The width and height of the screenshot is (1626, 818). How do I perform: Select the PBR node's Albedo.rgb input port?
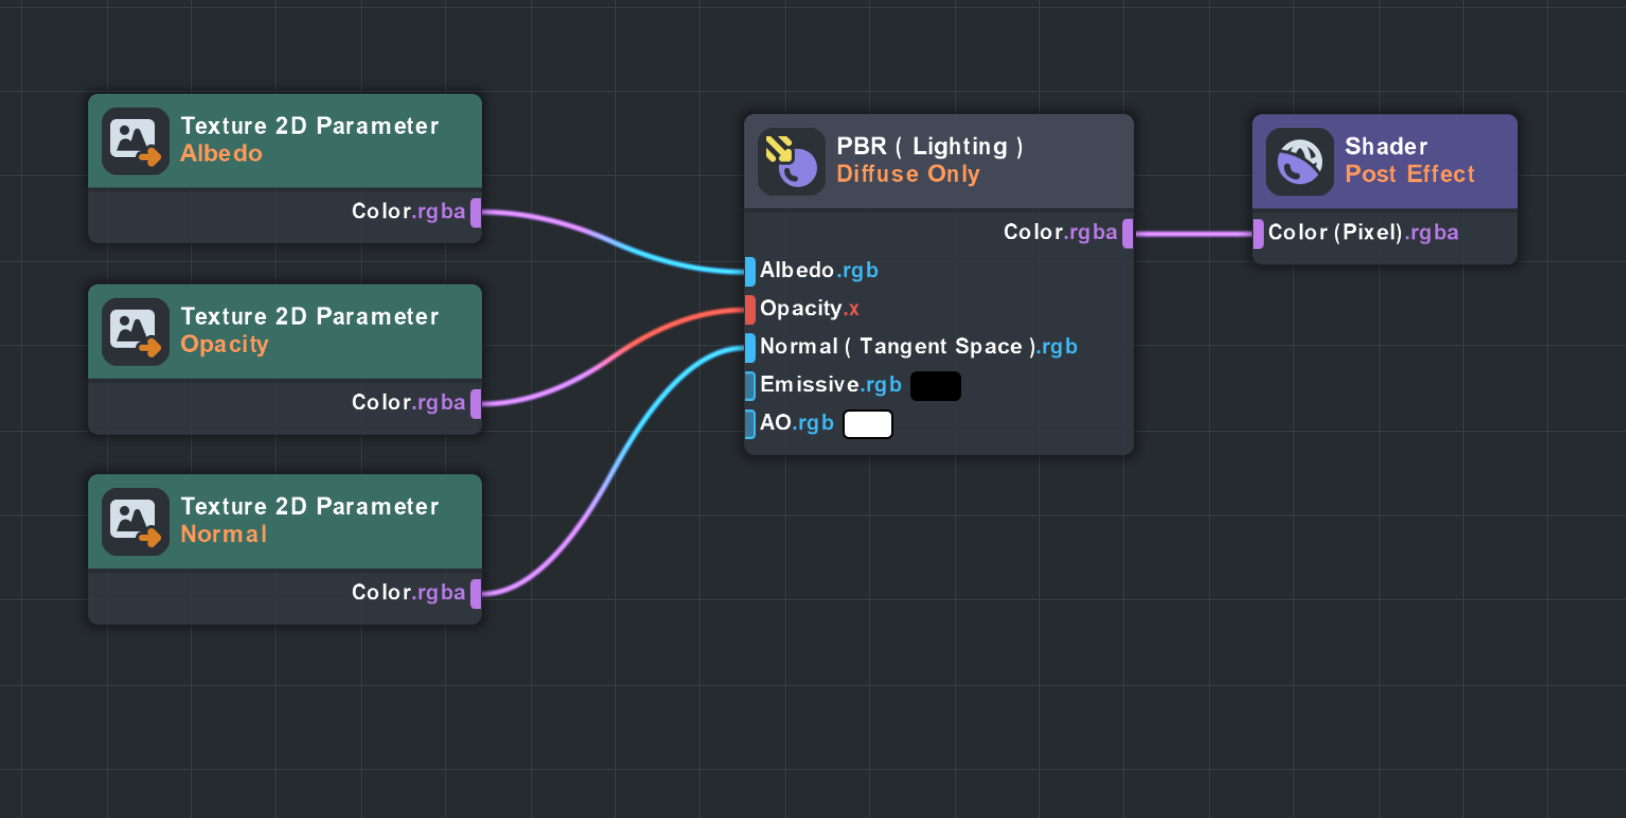750,271
